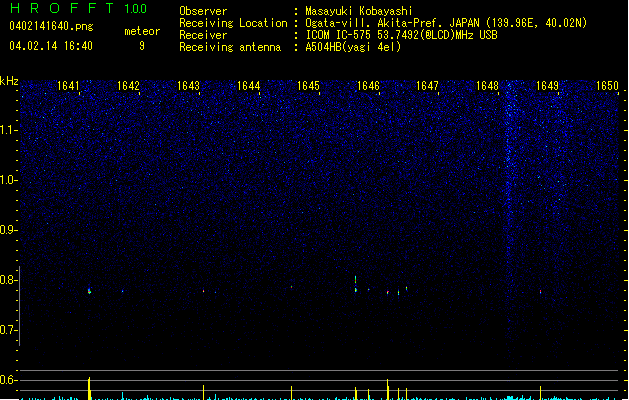The height and width of the screenshot is (400, 629).
Task: Click the 'Receiving antenna' label
Action: click(x=230, y=47)
